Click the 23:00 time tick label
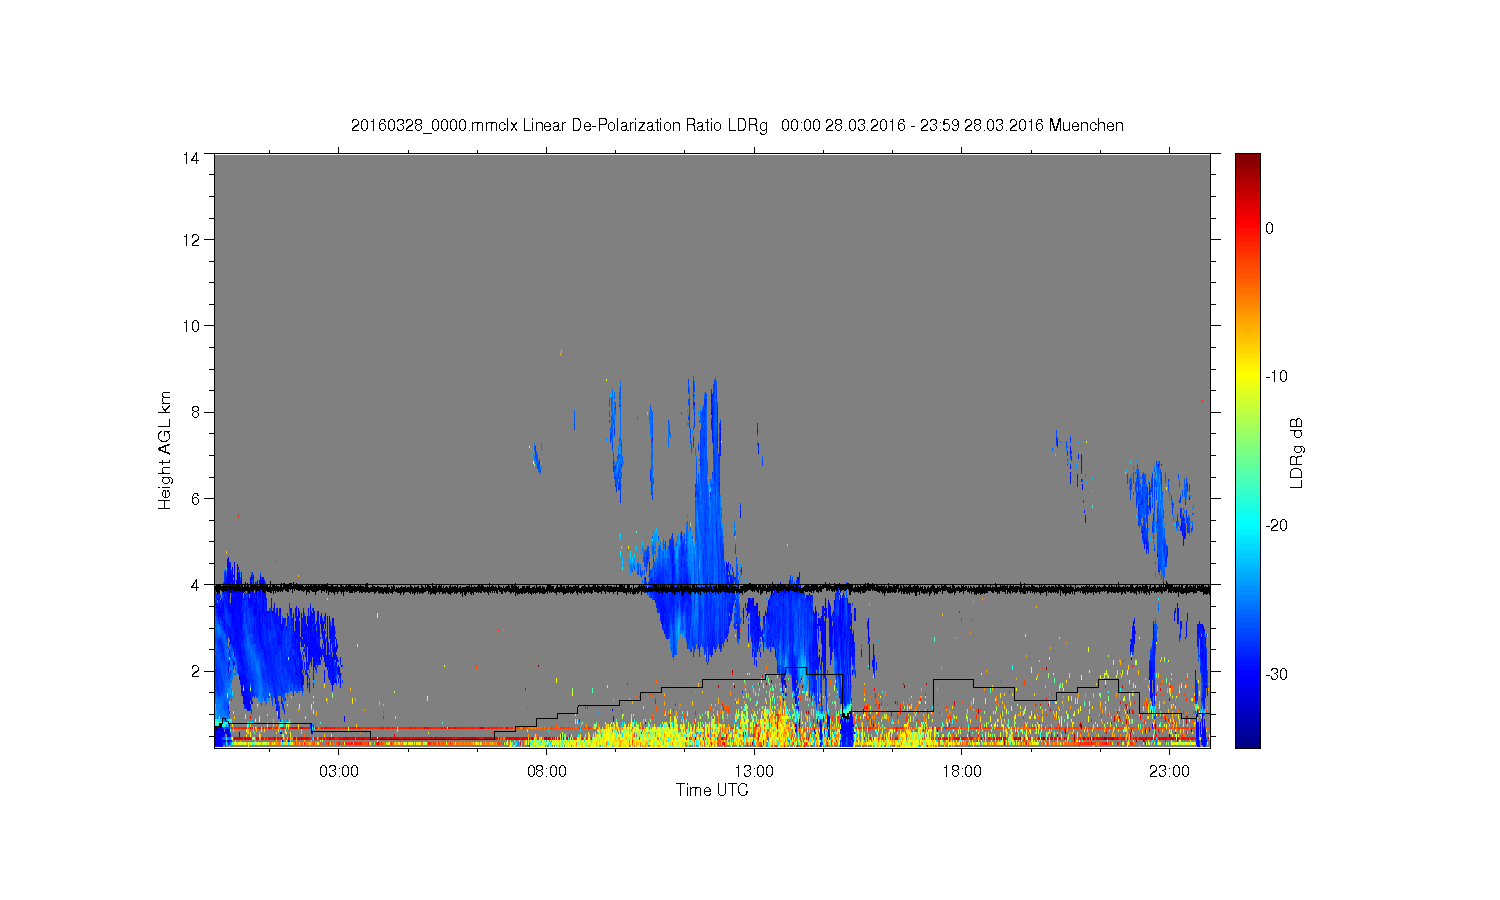 [1169, 772]
